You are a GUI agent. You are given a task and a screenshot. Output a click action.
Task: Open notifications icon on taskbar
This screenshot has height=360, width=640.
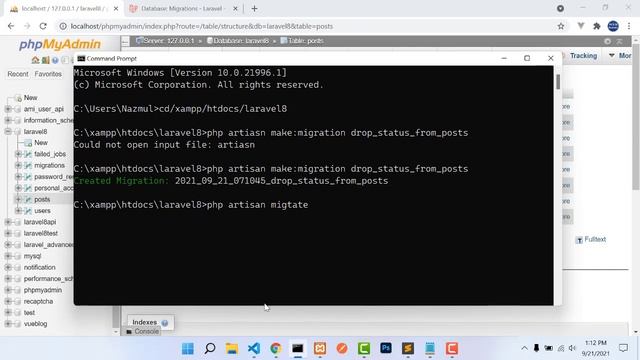coord(623,348)
